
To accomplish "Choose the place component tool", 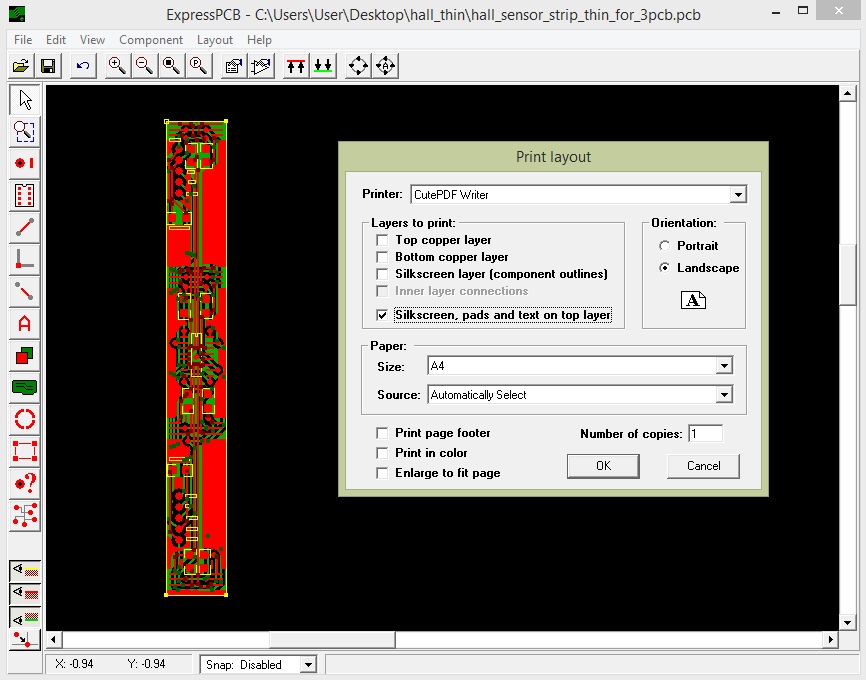I will 24,195.
